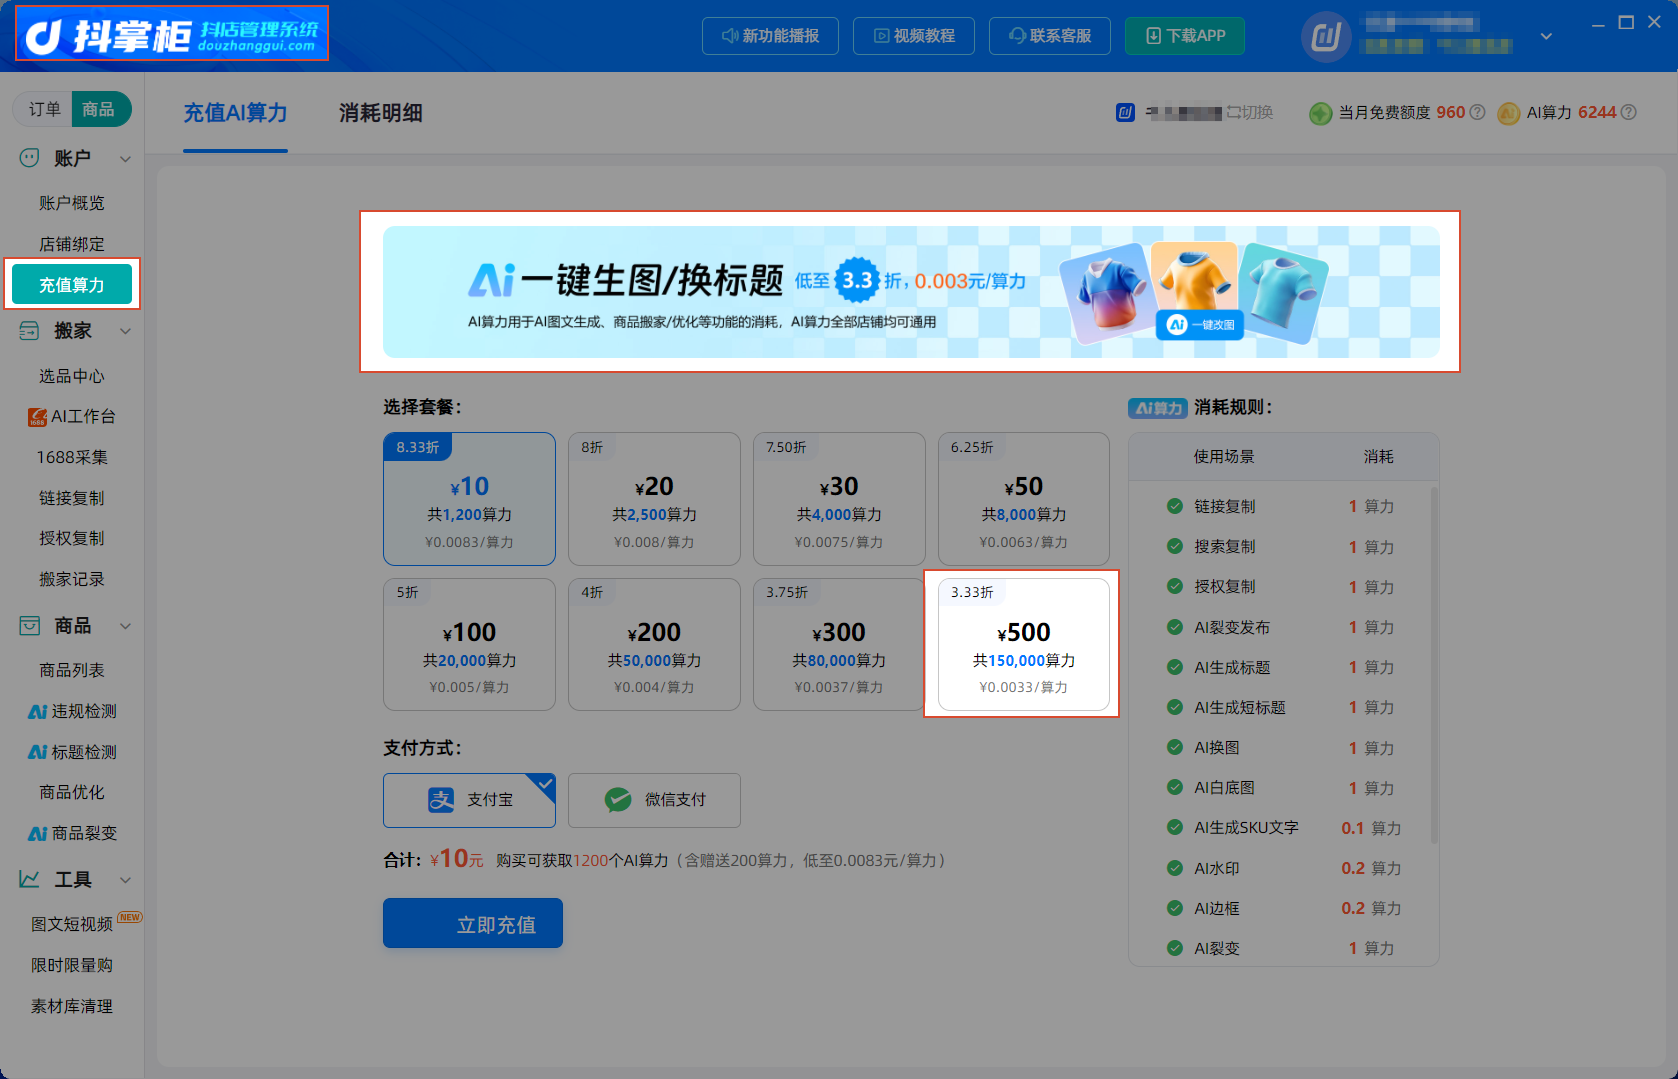Open AI工作台 with 1688 icon

(71, 416)
